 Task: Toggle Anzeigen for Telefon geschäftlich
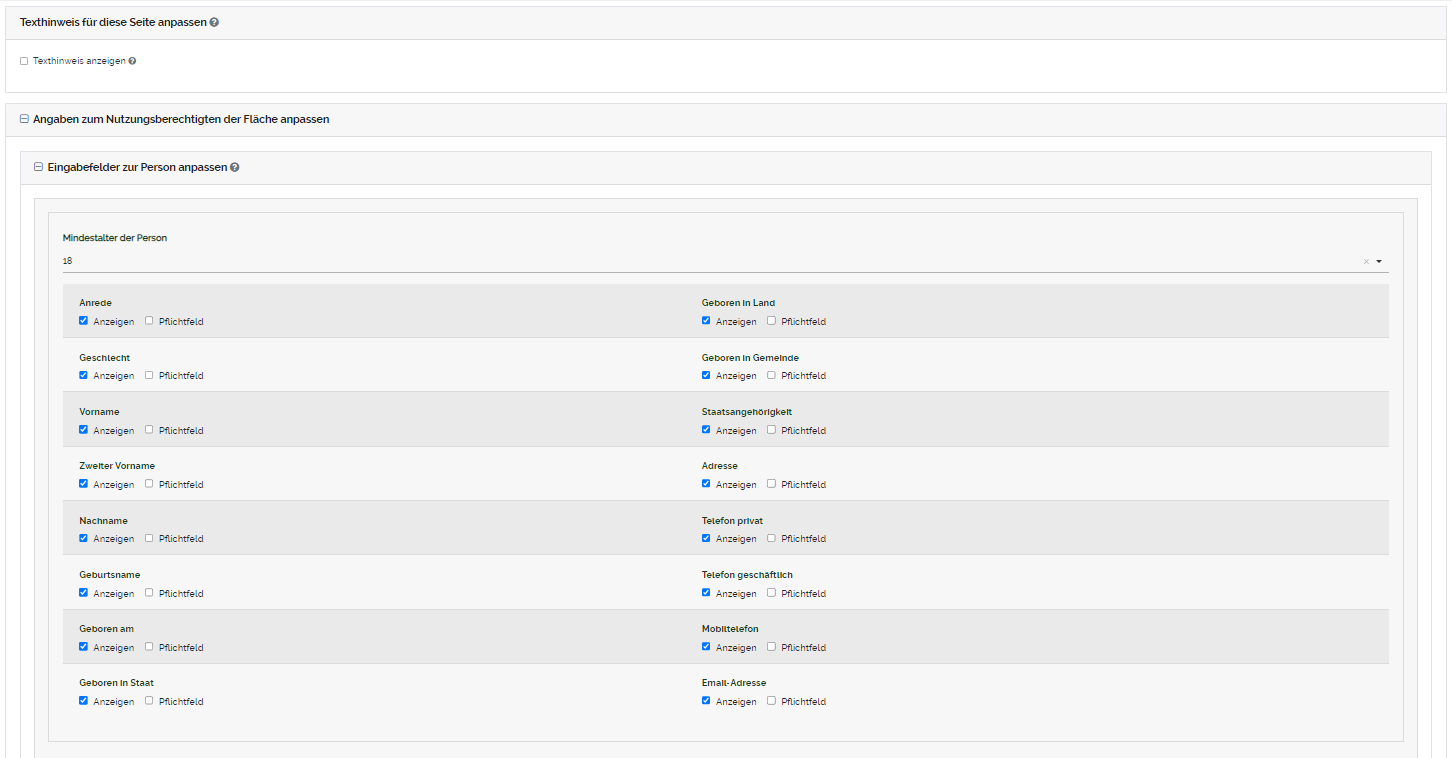point(706,593)
